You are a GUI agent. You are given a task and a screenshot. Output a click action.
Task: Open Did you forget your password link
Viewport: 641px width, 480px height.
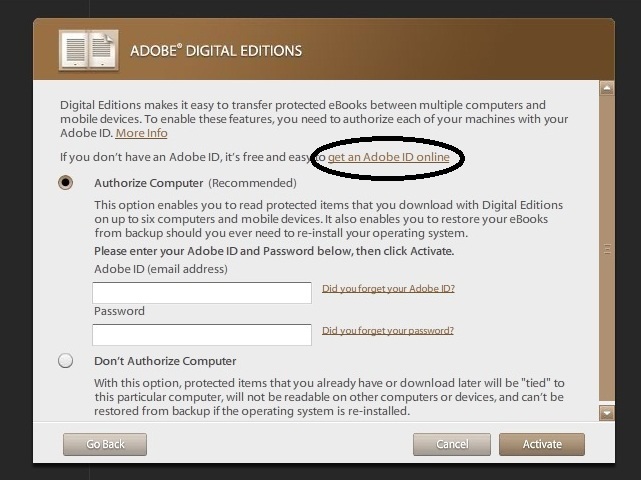coord(388,330)
